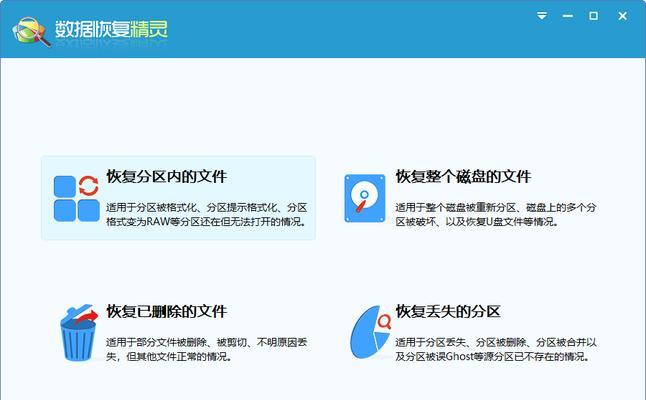
Task: Open the title bar dropdown menu icon
Action: [542, 16]
